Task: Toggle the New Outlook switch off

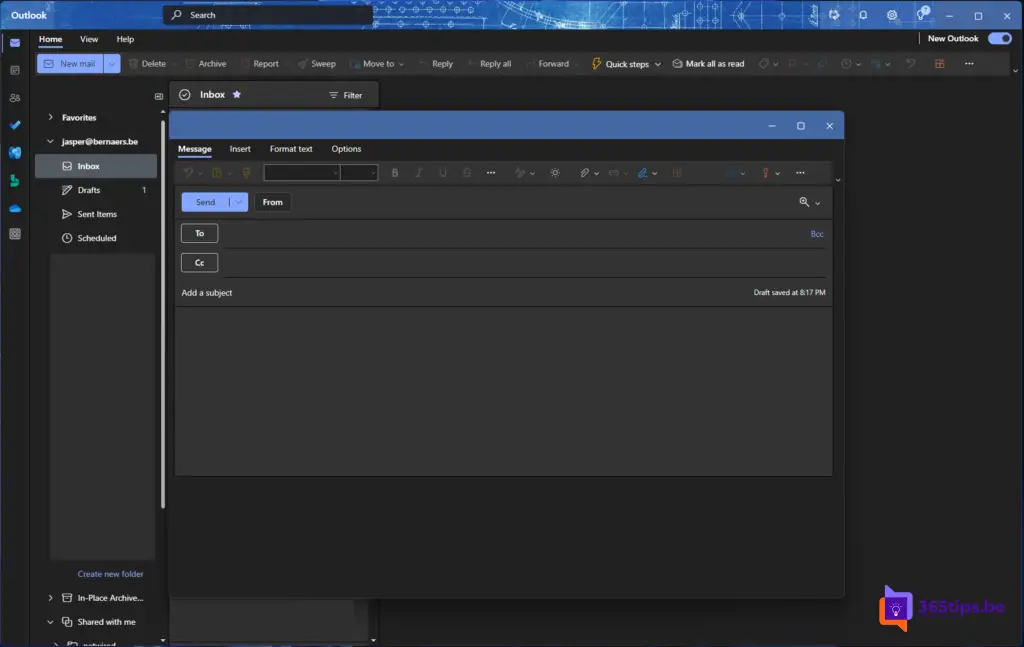Action: click(998, 39)
